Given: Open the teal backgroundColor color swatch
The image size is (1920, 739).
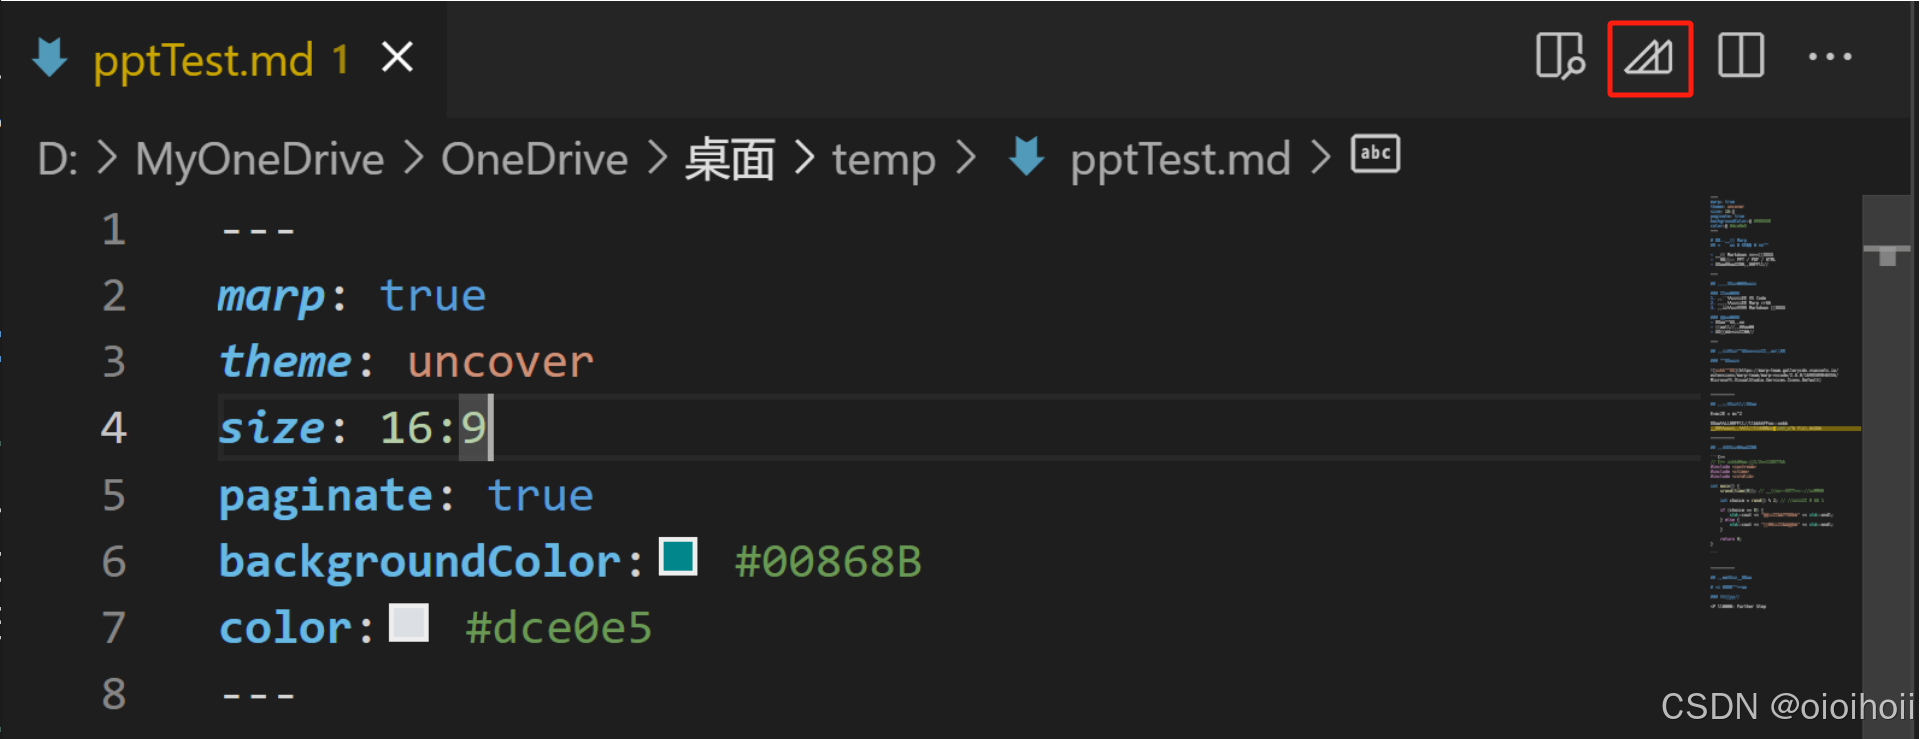Looking at the screenshot, I should 678,558.
